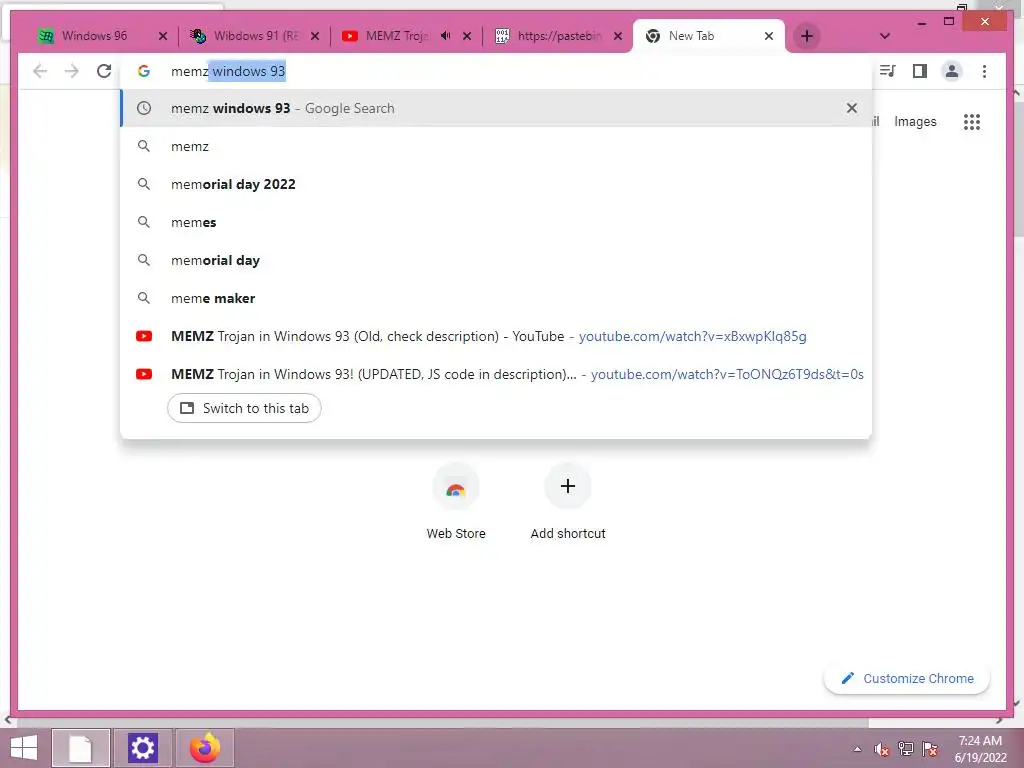Open the gear settings taskbar app
Screen dimensions: 1024x768
pyautogui.click(x=143, y=748)
